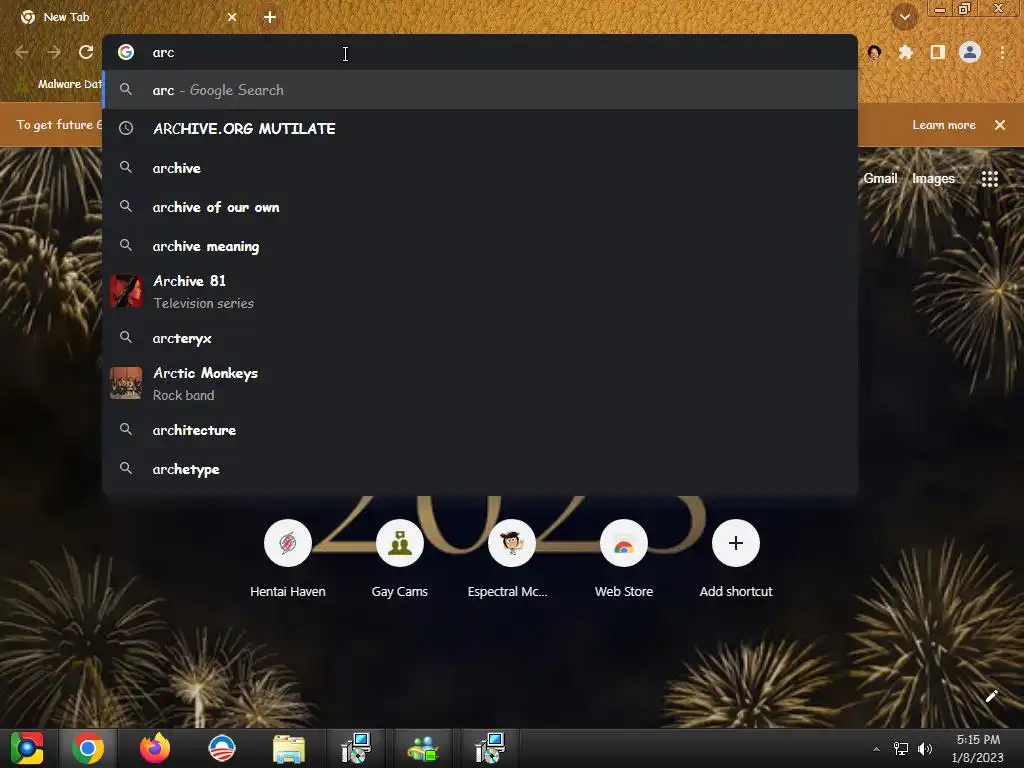Open the Images link
Viewport: 1024px width, 768px height.
(933, 178)
